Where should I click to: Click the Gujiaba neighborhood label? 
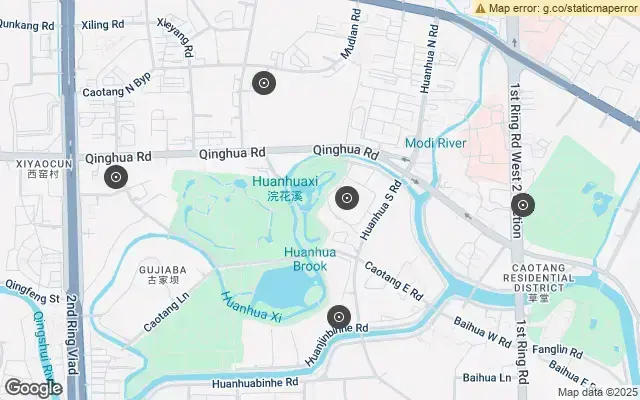click(163, 275)
